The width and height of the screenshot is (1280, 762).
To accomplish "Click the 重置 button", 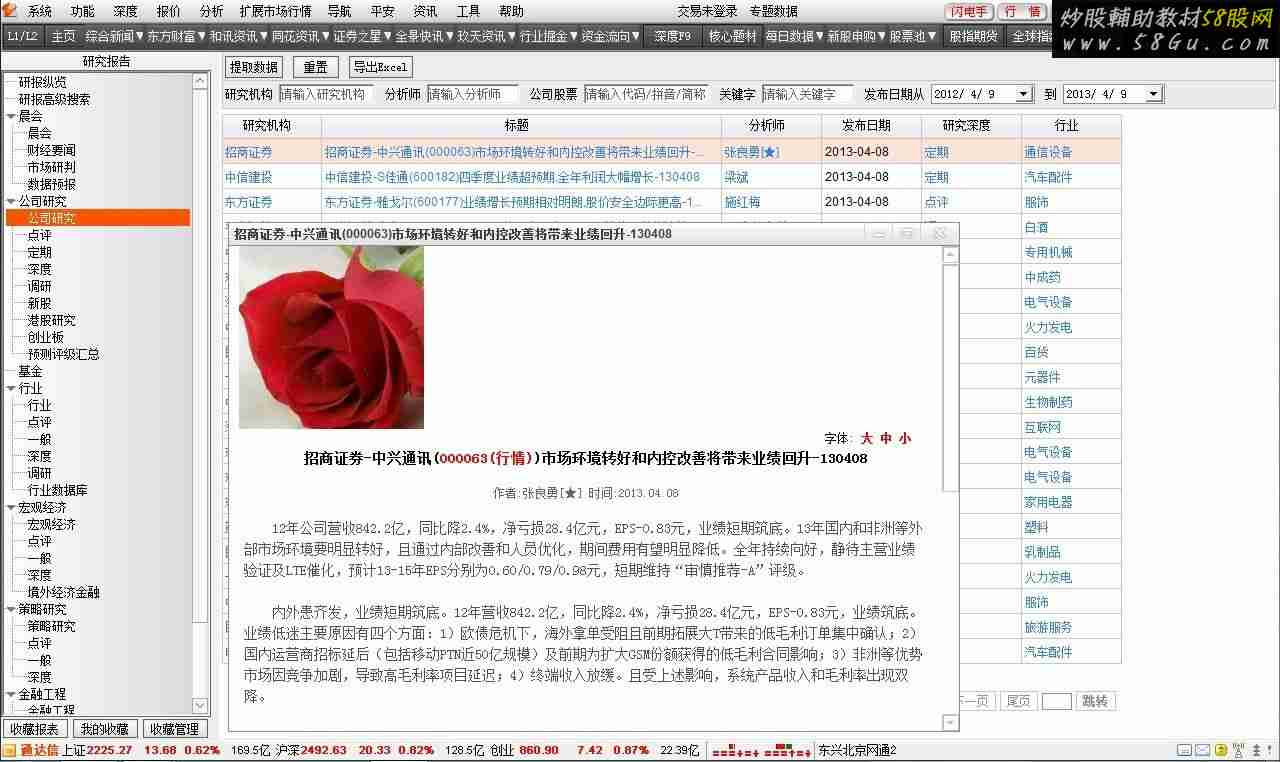I will pyautogui.click(x=315, y=67).
